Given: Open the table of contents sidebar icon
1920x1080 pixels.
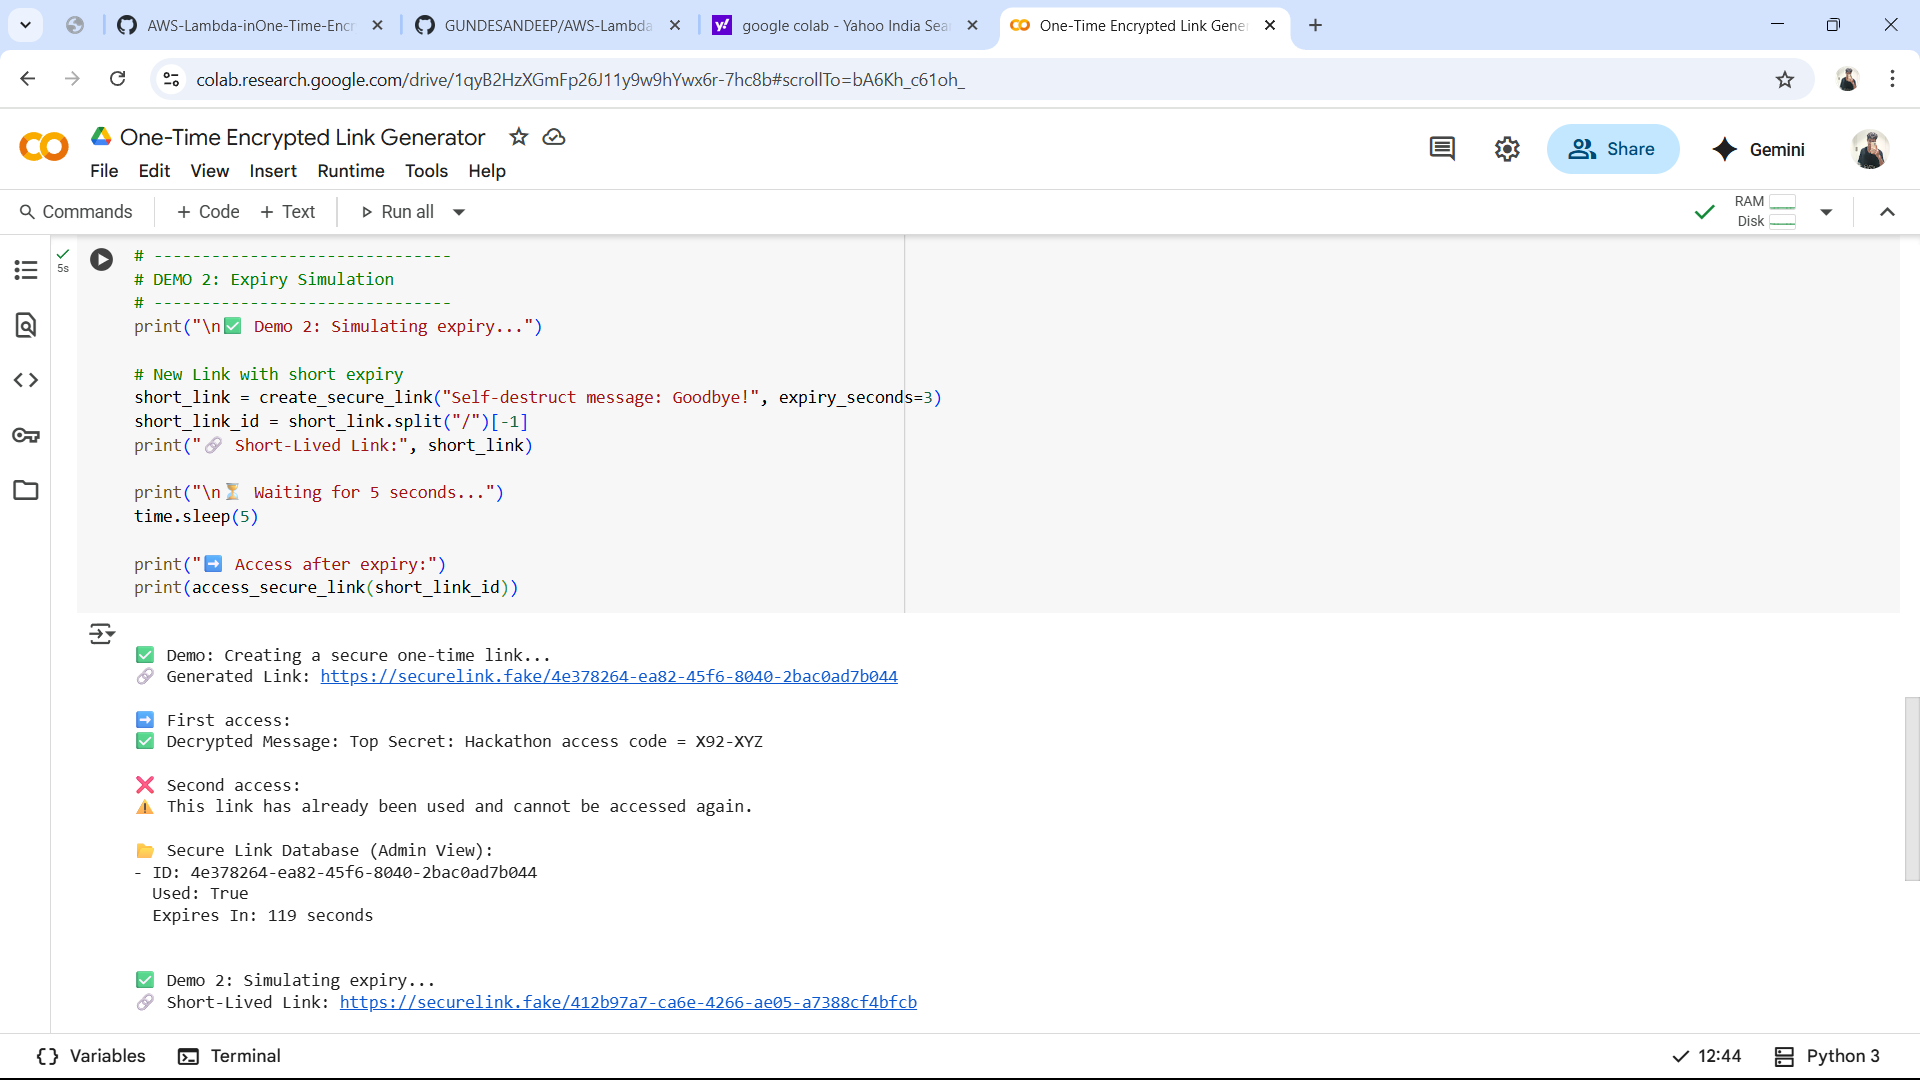Looking at the screenshot, I should point(26,270).
